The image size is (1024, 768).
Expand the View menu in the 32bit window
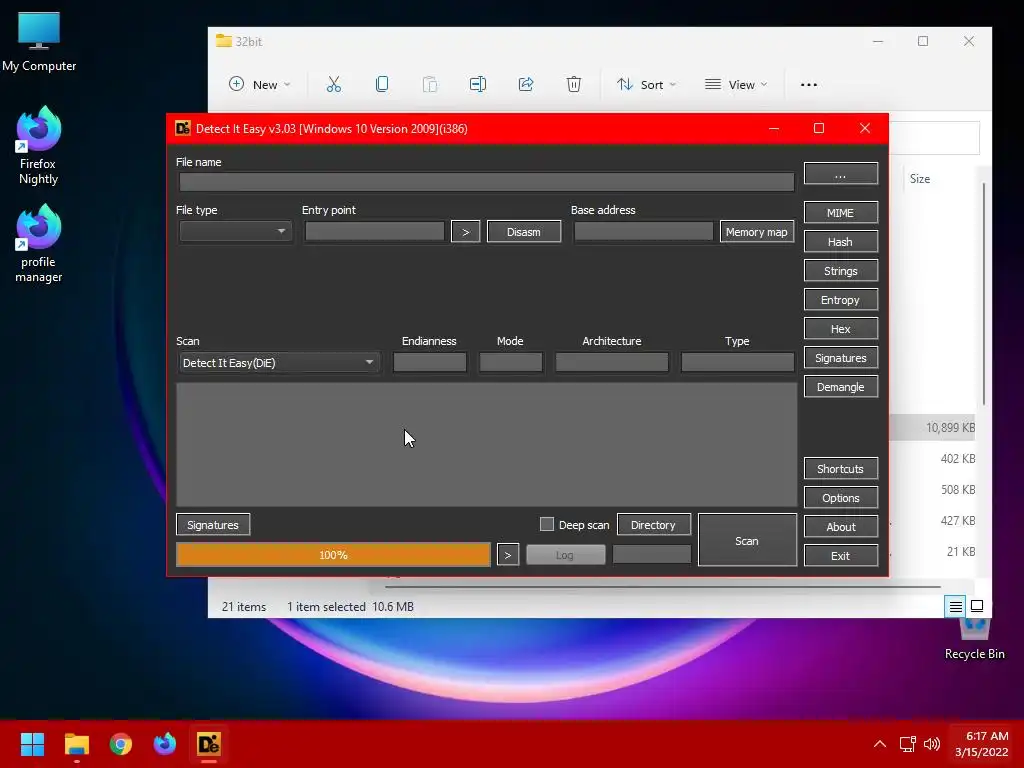pyautogui.click(x=736, y=84)
